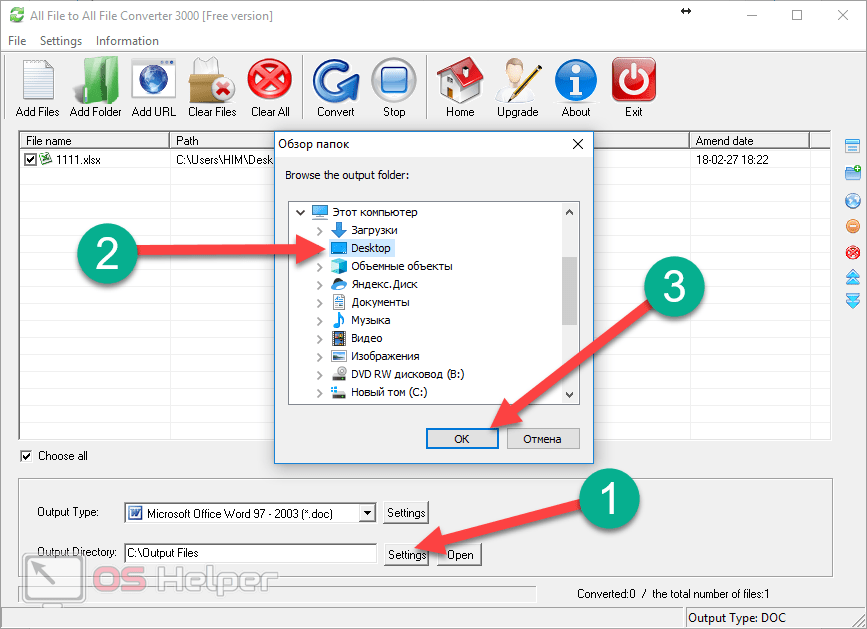Image resolution: width=867 pixels, height=629 pixels.
Task: Expand the Загрузки folder node
Action: tap(320, 230)
